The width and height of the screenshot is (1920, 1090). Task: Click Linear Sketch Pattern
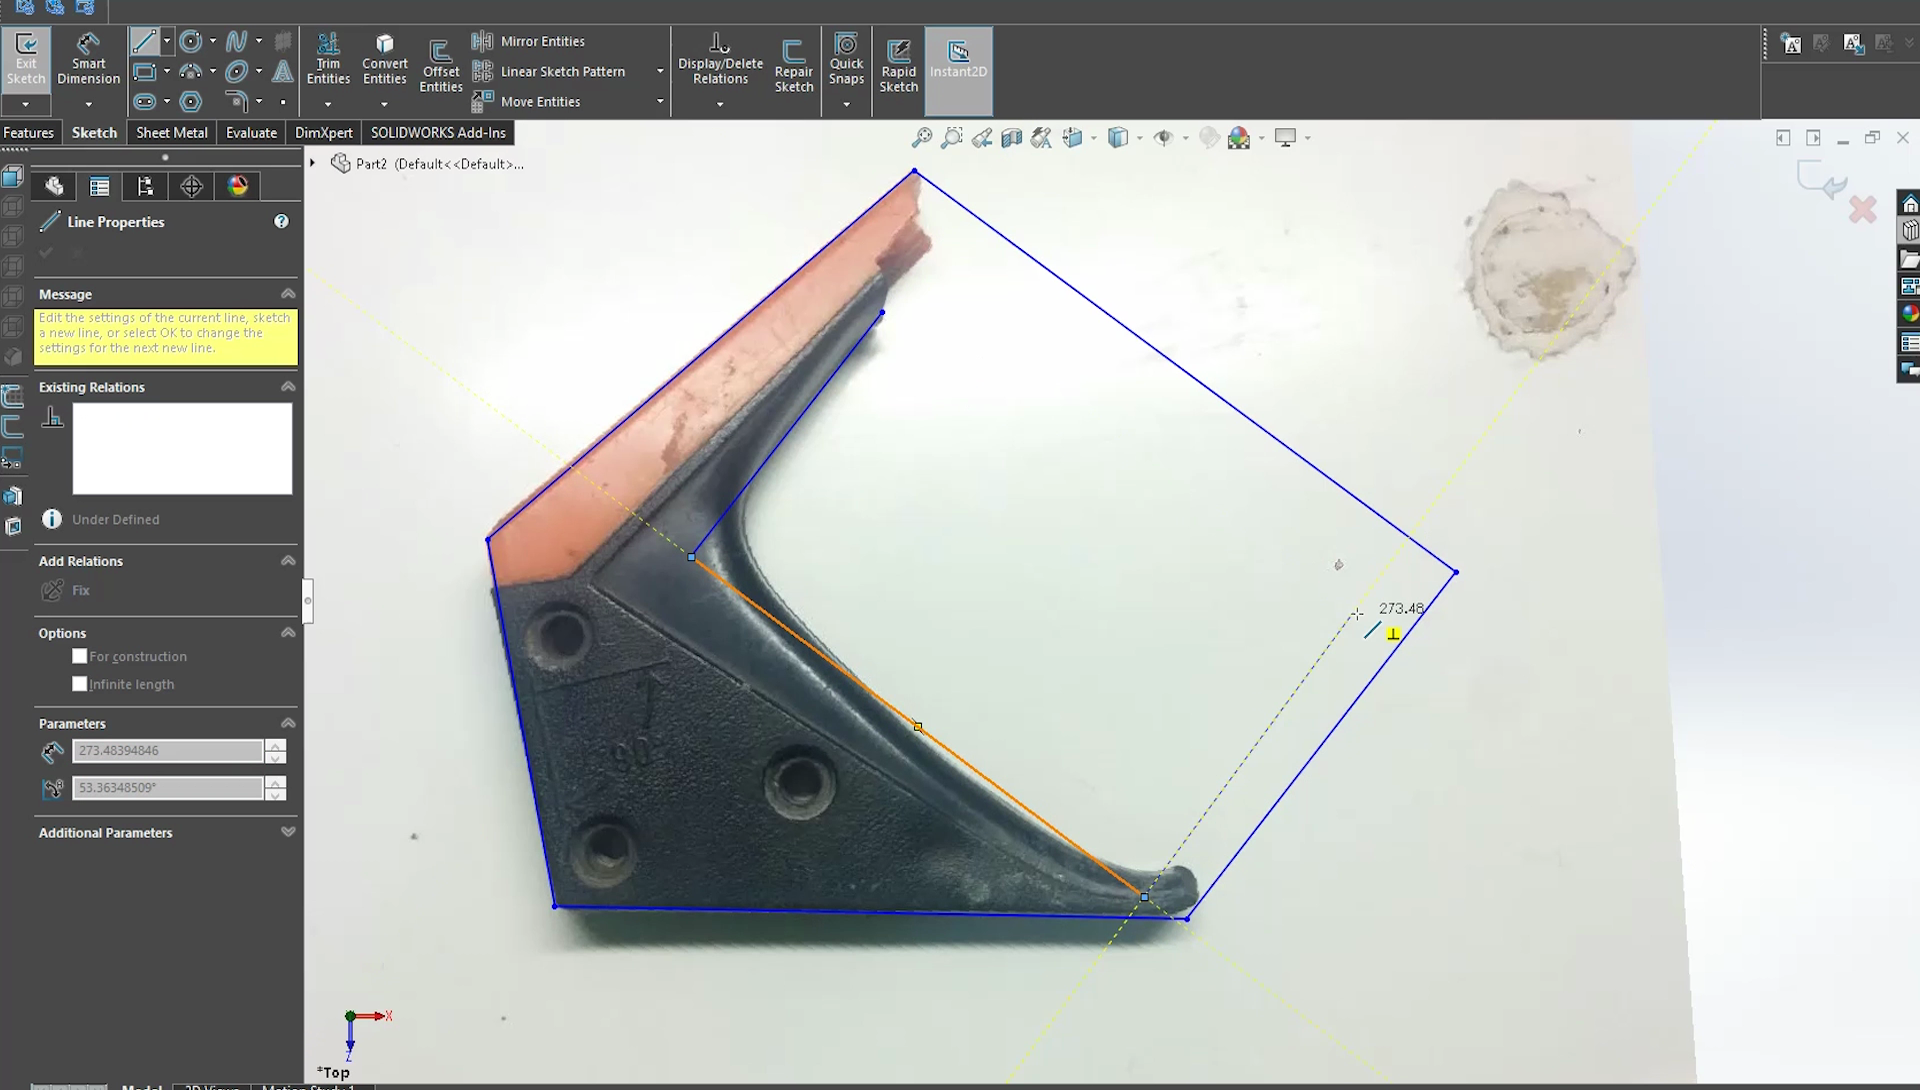[x=548, y=72]
